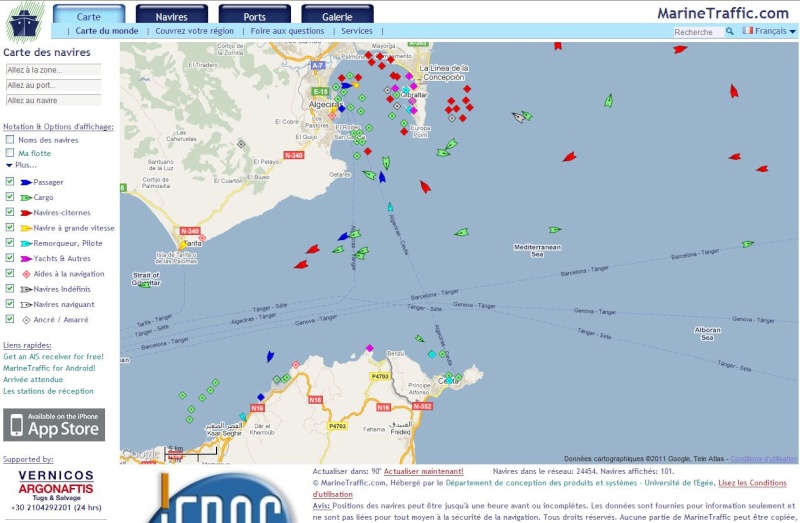Open the Université de l'Egée department link
This screenshot has height=523, width=800.
579,483
